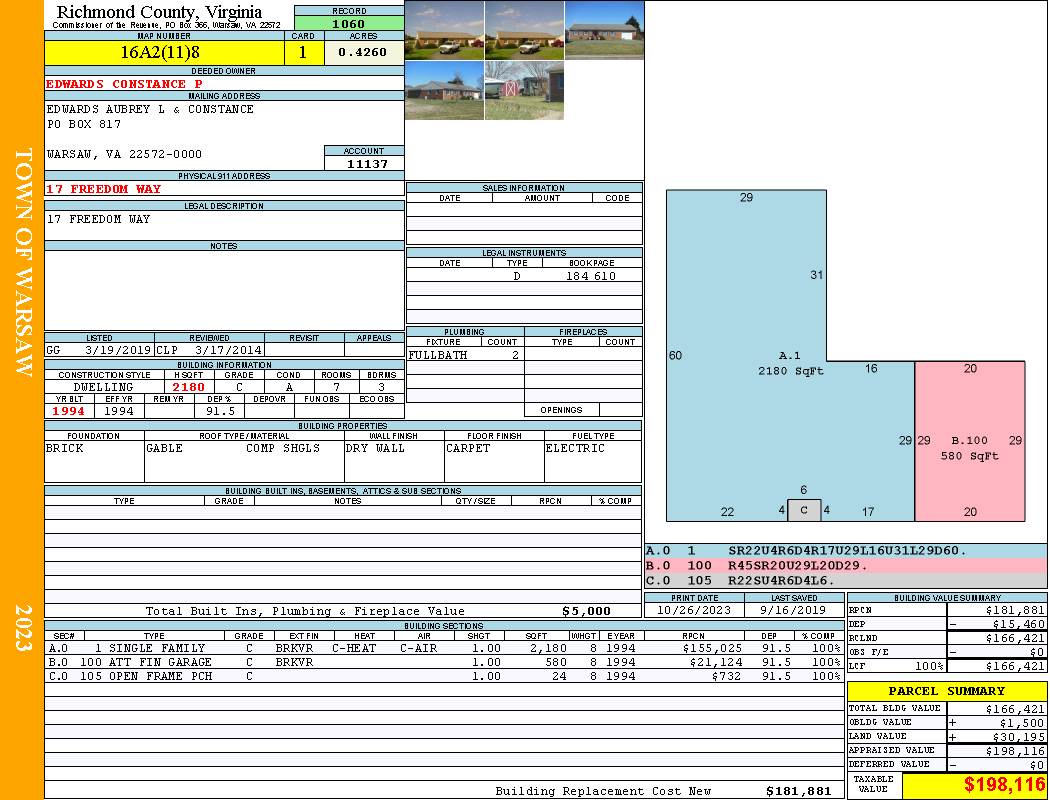Click the red taxable value $198,116
Screen dimensions: 1050x800
point(975,786)
